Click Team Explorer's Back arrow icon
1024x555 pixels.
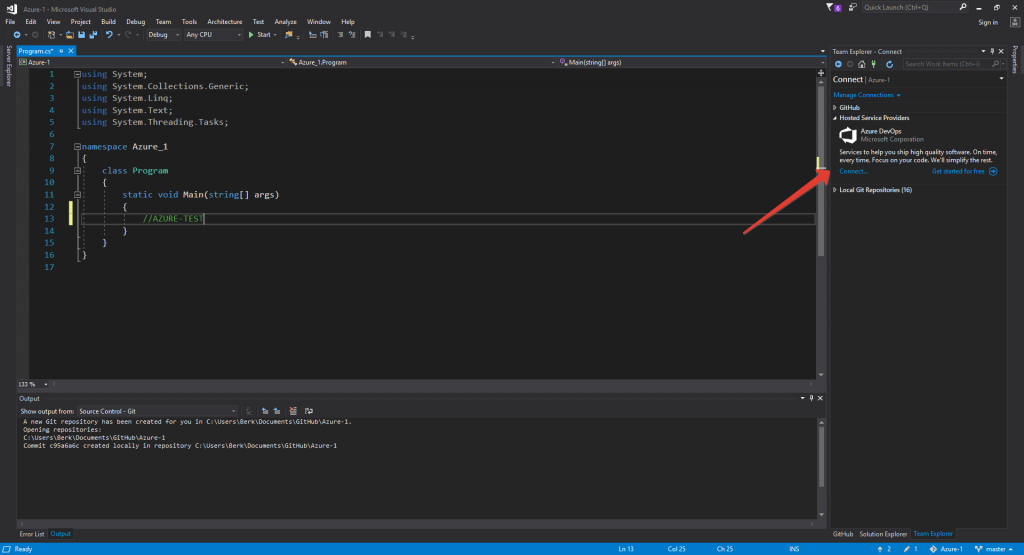point(839,64)
